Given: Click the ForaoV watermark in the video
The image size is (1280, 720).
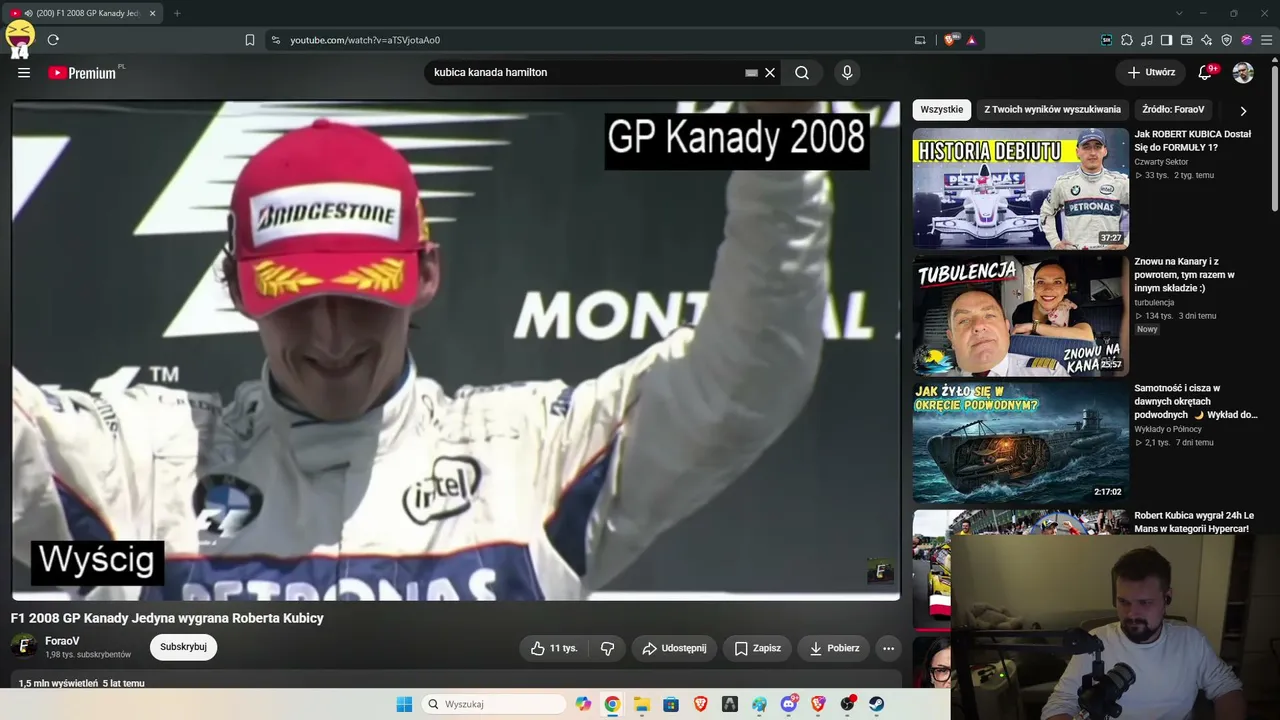Looking at the screenshot, I should pos(880,571).
